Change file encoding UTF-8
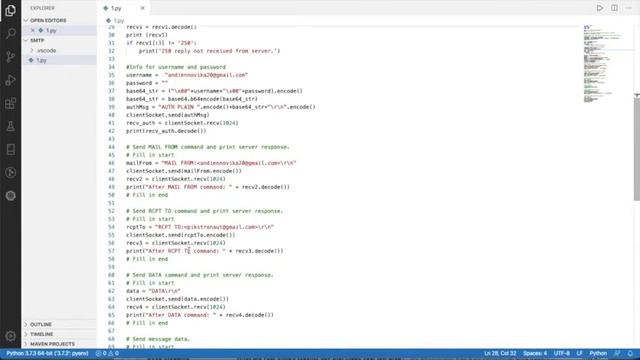 point(562,353)
